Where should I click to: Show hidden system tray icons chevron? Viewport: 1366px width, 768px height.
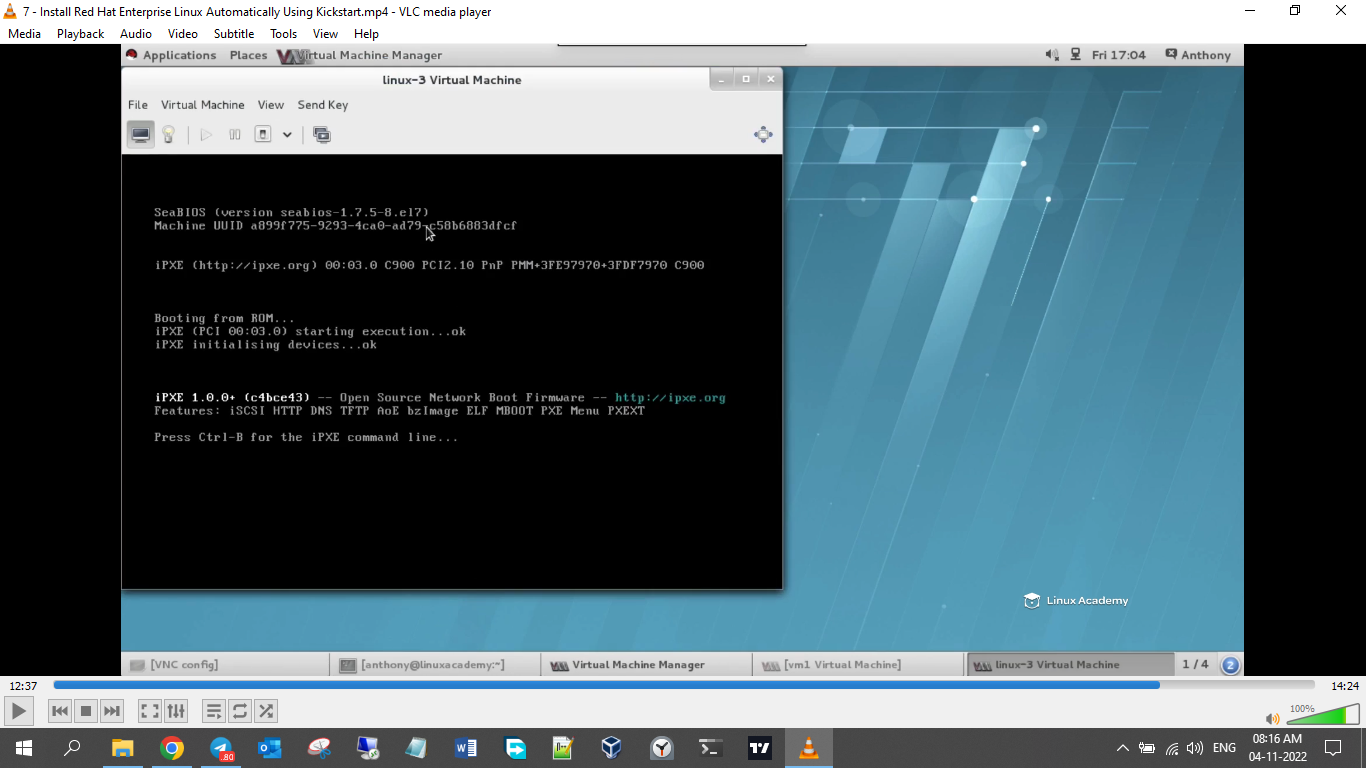tap(1122, 748)
